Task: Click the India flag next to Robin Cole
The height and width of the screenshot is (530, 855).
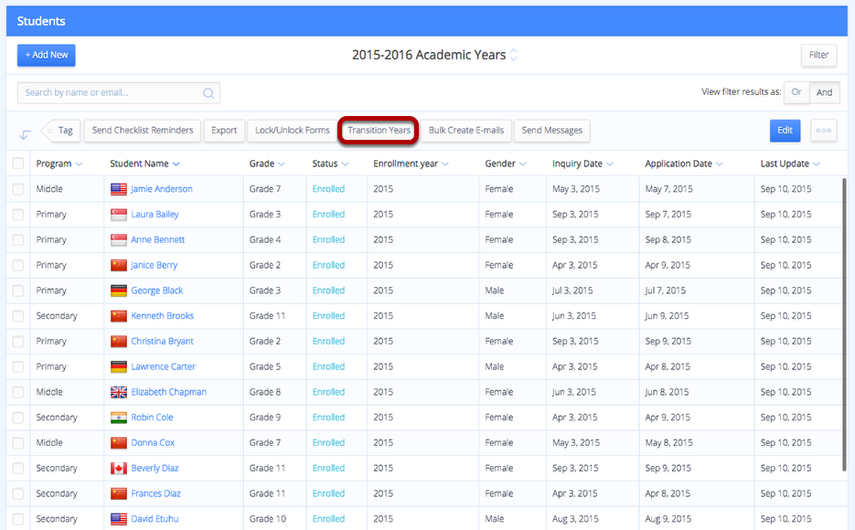Action: tap(118, 418)
